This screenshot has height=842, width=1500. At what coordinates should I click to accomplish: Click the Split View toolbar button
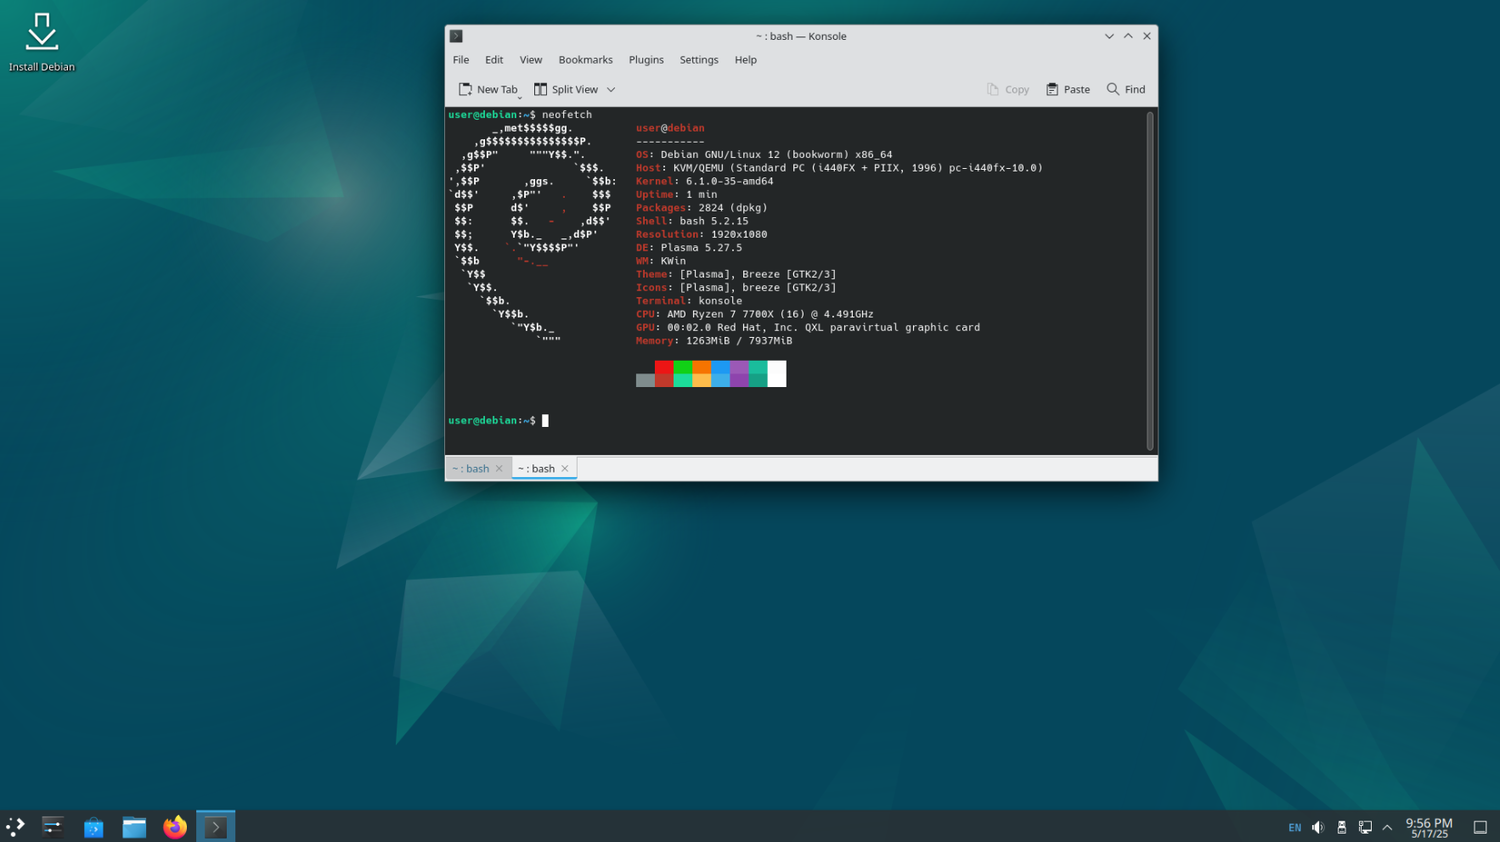click(566, 89)
